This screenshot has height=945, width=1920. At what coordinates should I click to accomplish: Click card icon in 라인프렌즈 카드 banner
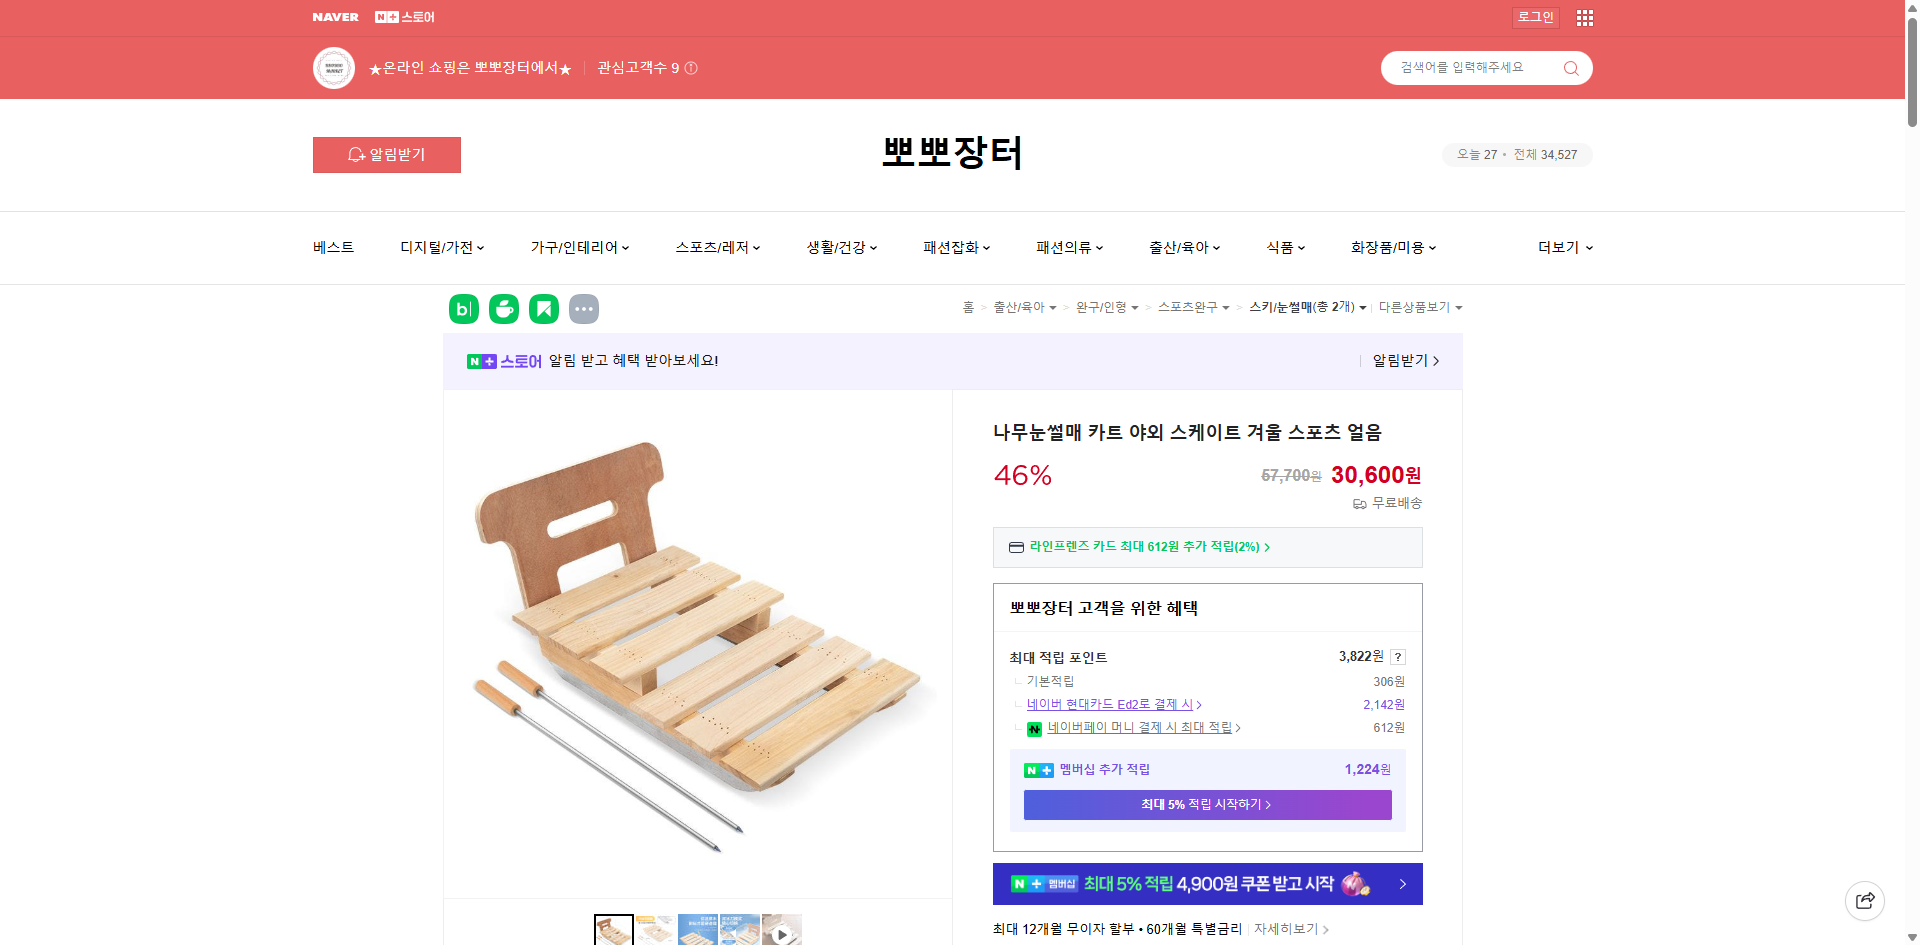[x=1014, y=547]
